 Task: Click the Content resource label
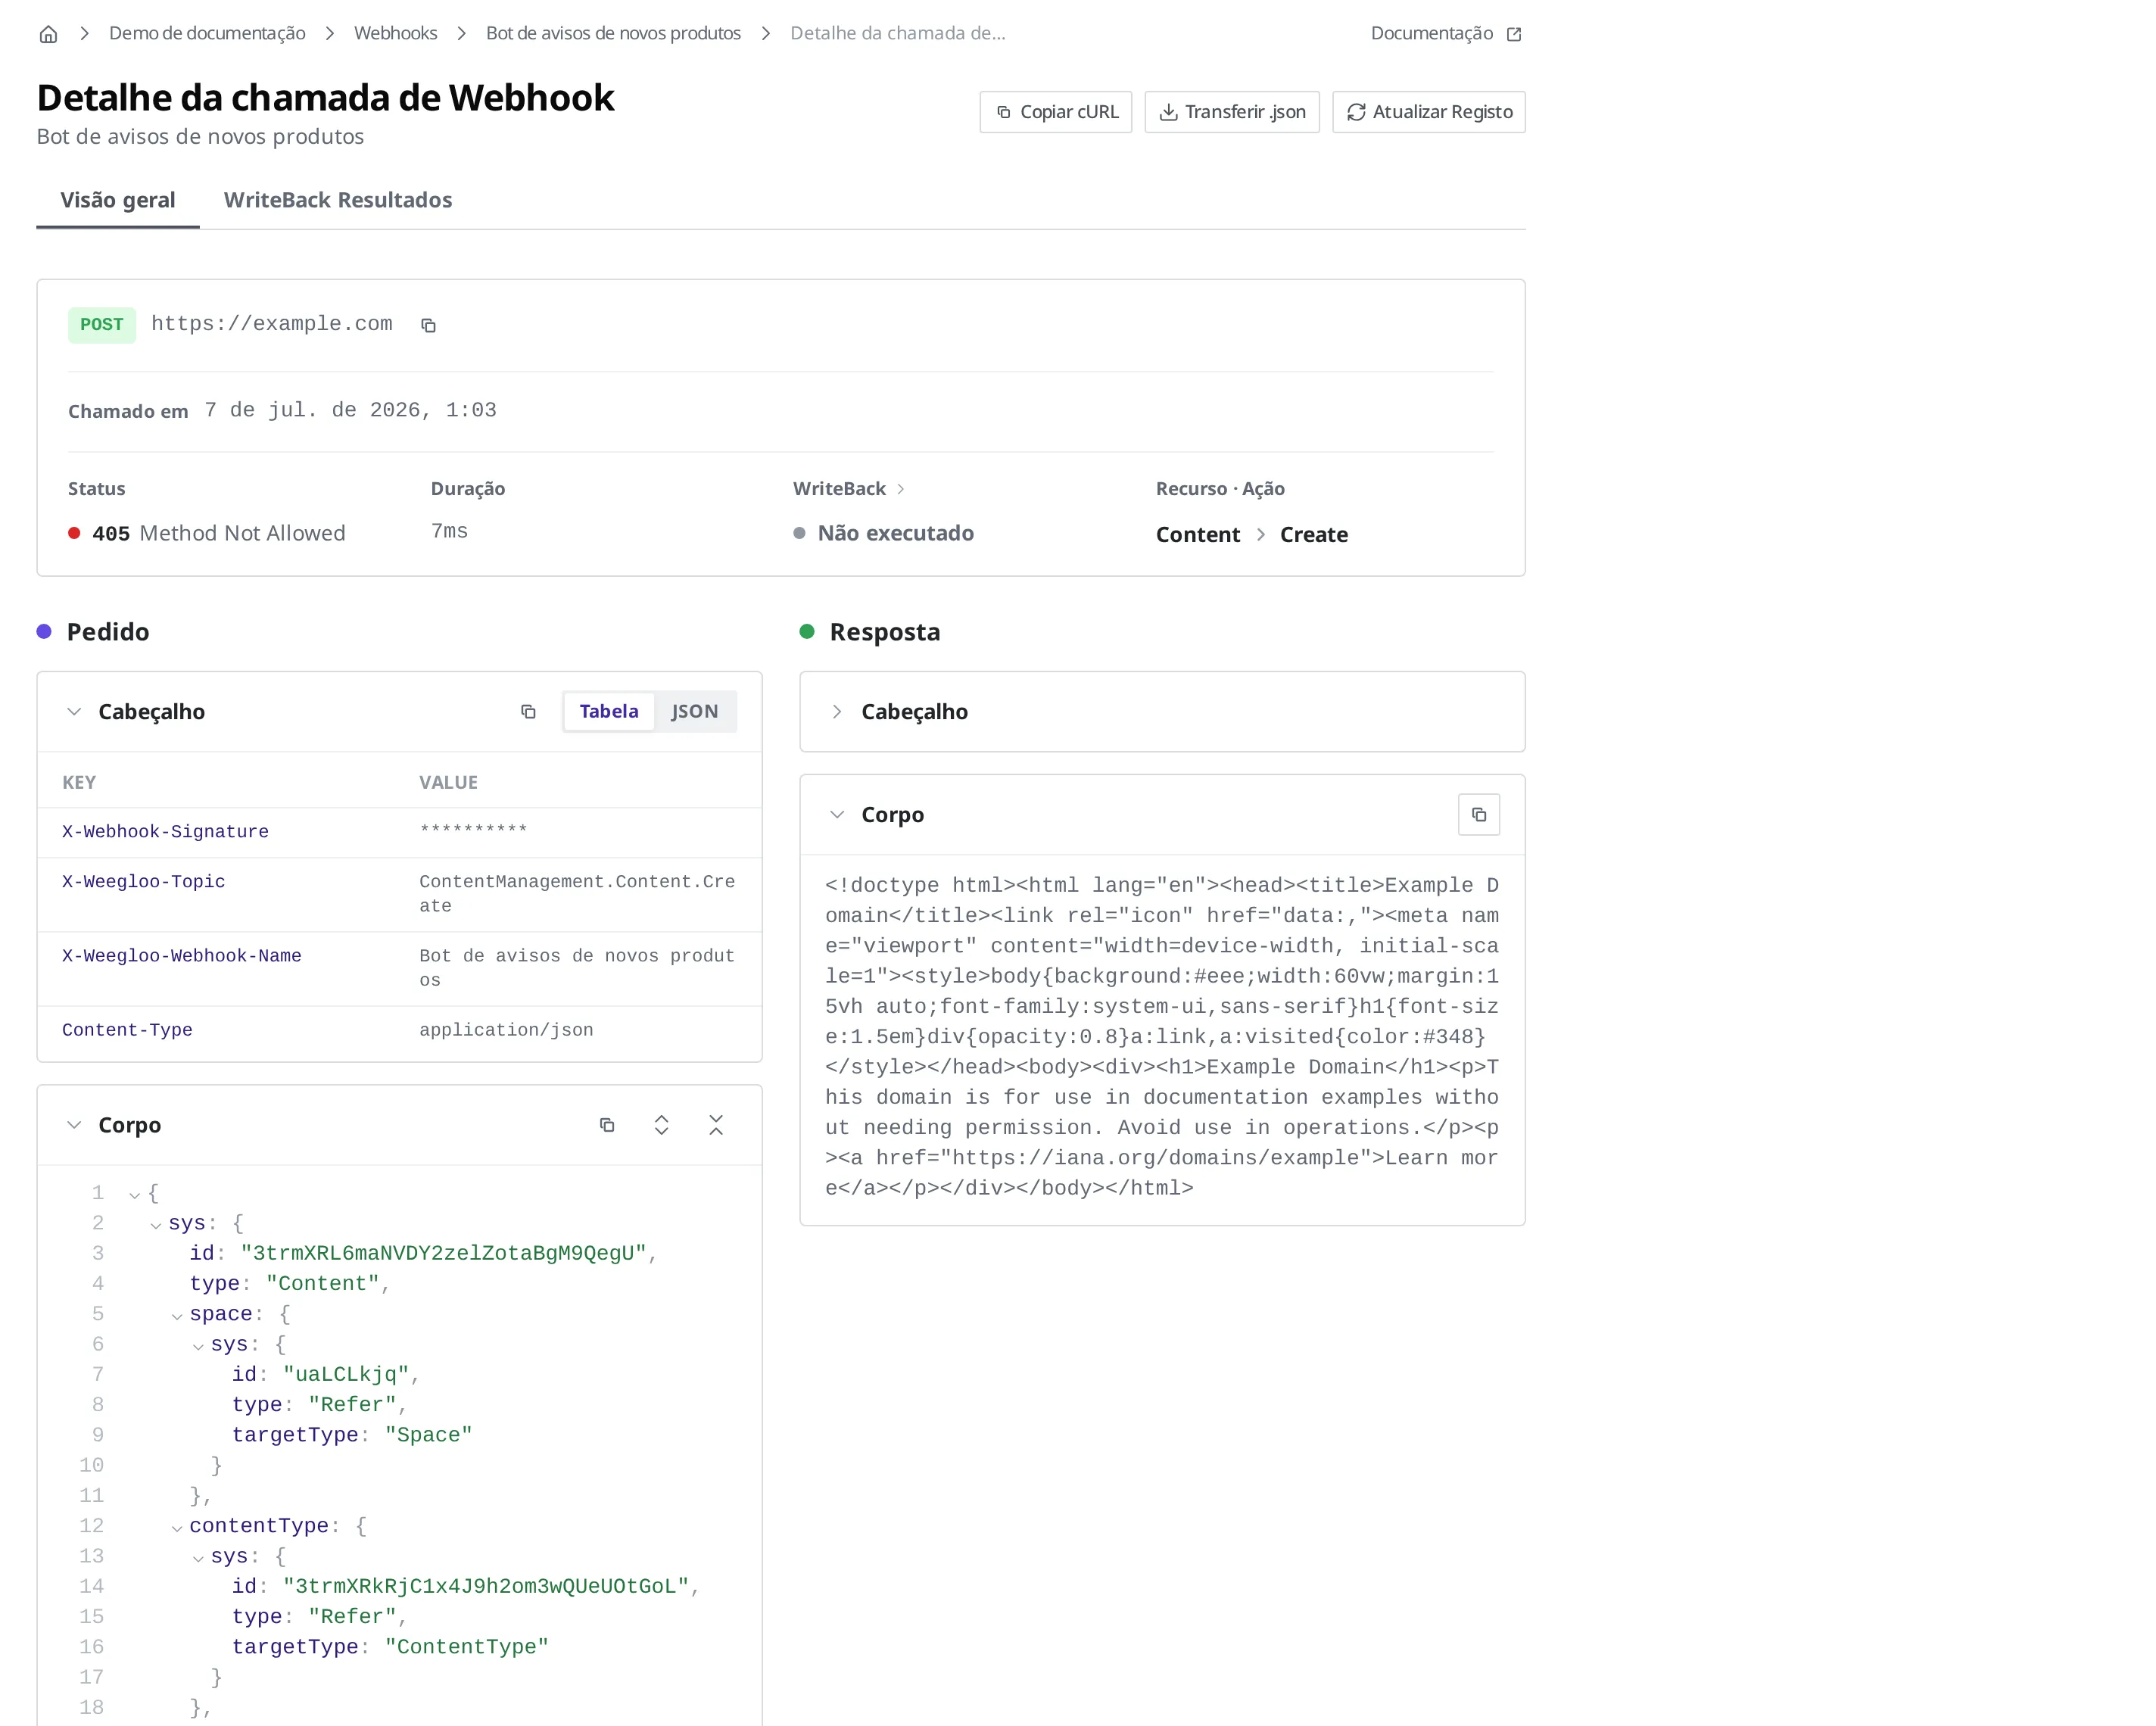1198,535
